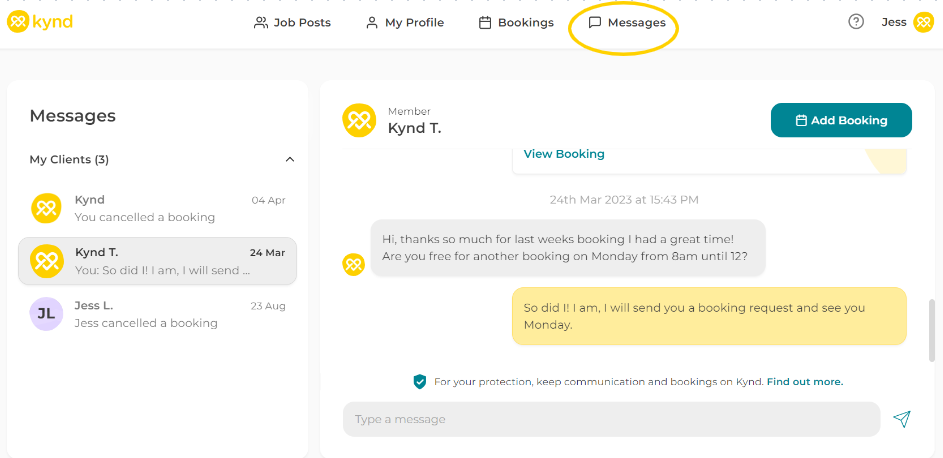943x458 pixels.
Task: Open the Job Posts tab
Action: pos(292,22)
